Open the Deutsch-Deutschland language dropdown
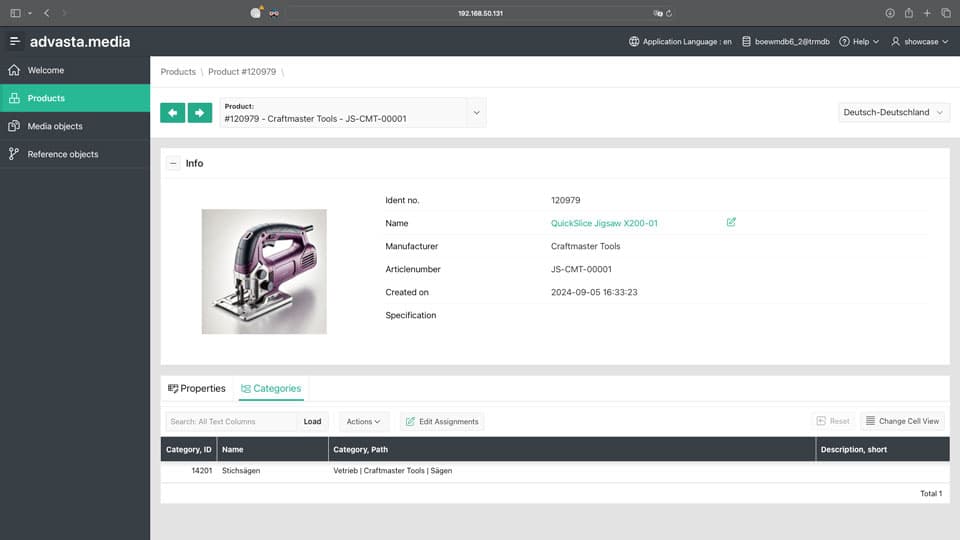 pyautogui.click(x=894, y=112)
